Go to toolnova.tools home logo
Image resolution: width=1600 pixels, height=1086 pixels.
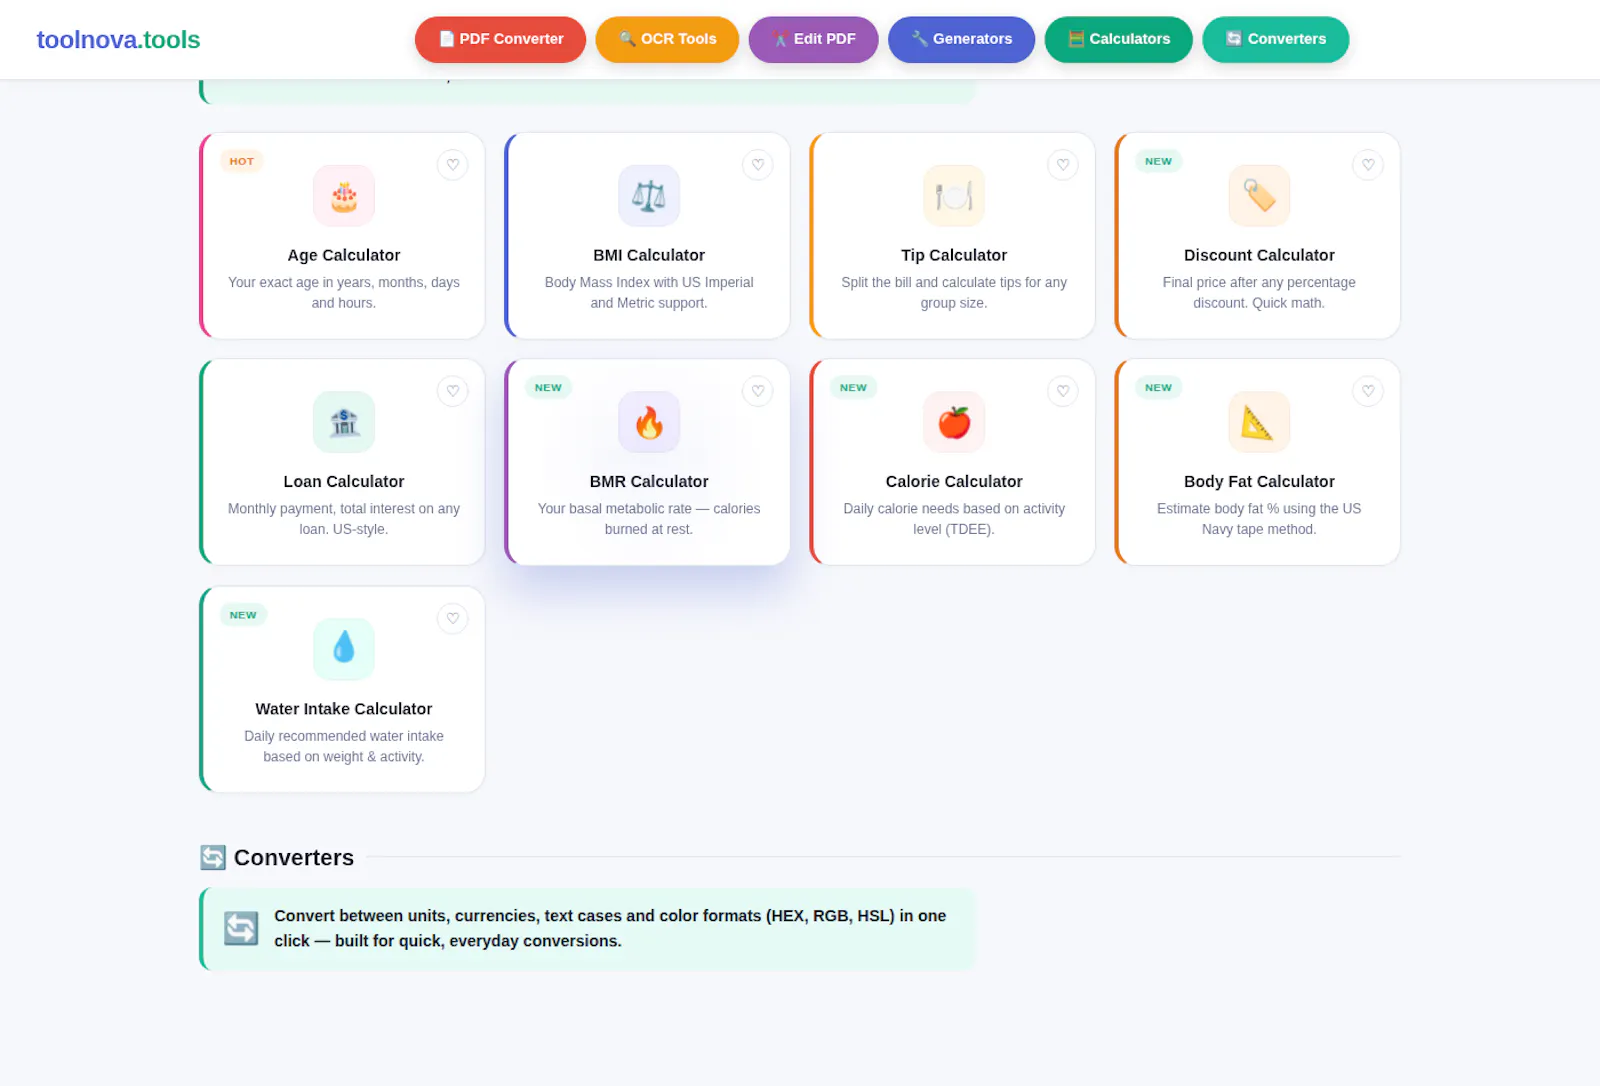[118, 40]
